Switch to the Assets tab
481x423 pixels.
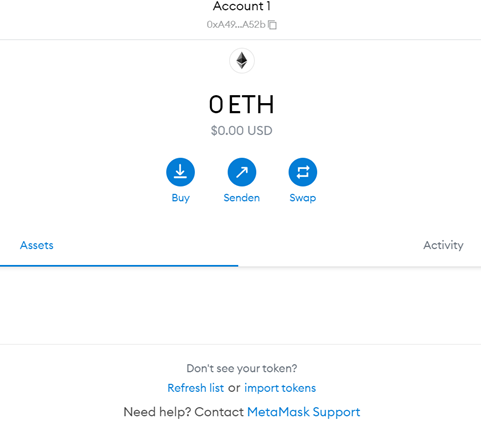pos(37,245)
